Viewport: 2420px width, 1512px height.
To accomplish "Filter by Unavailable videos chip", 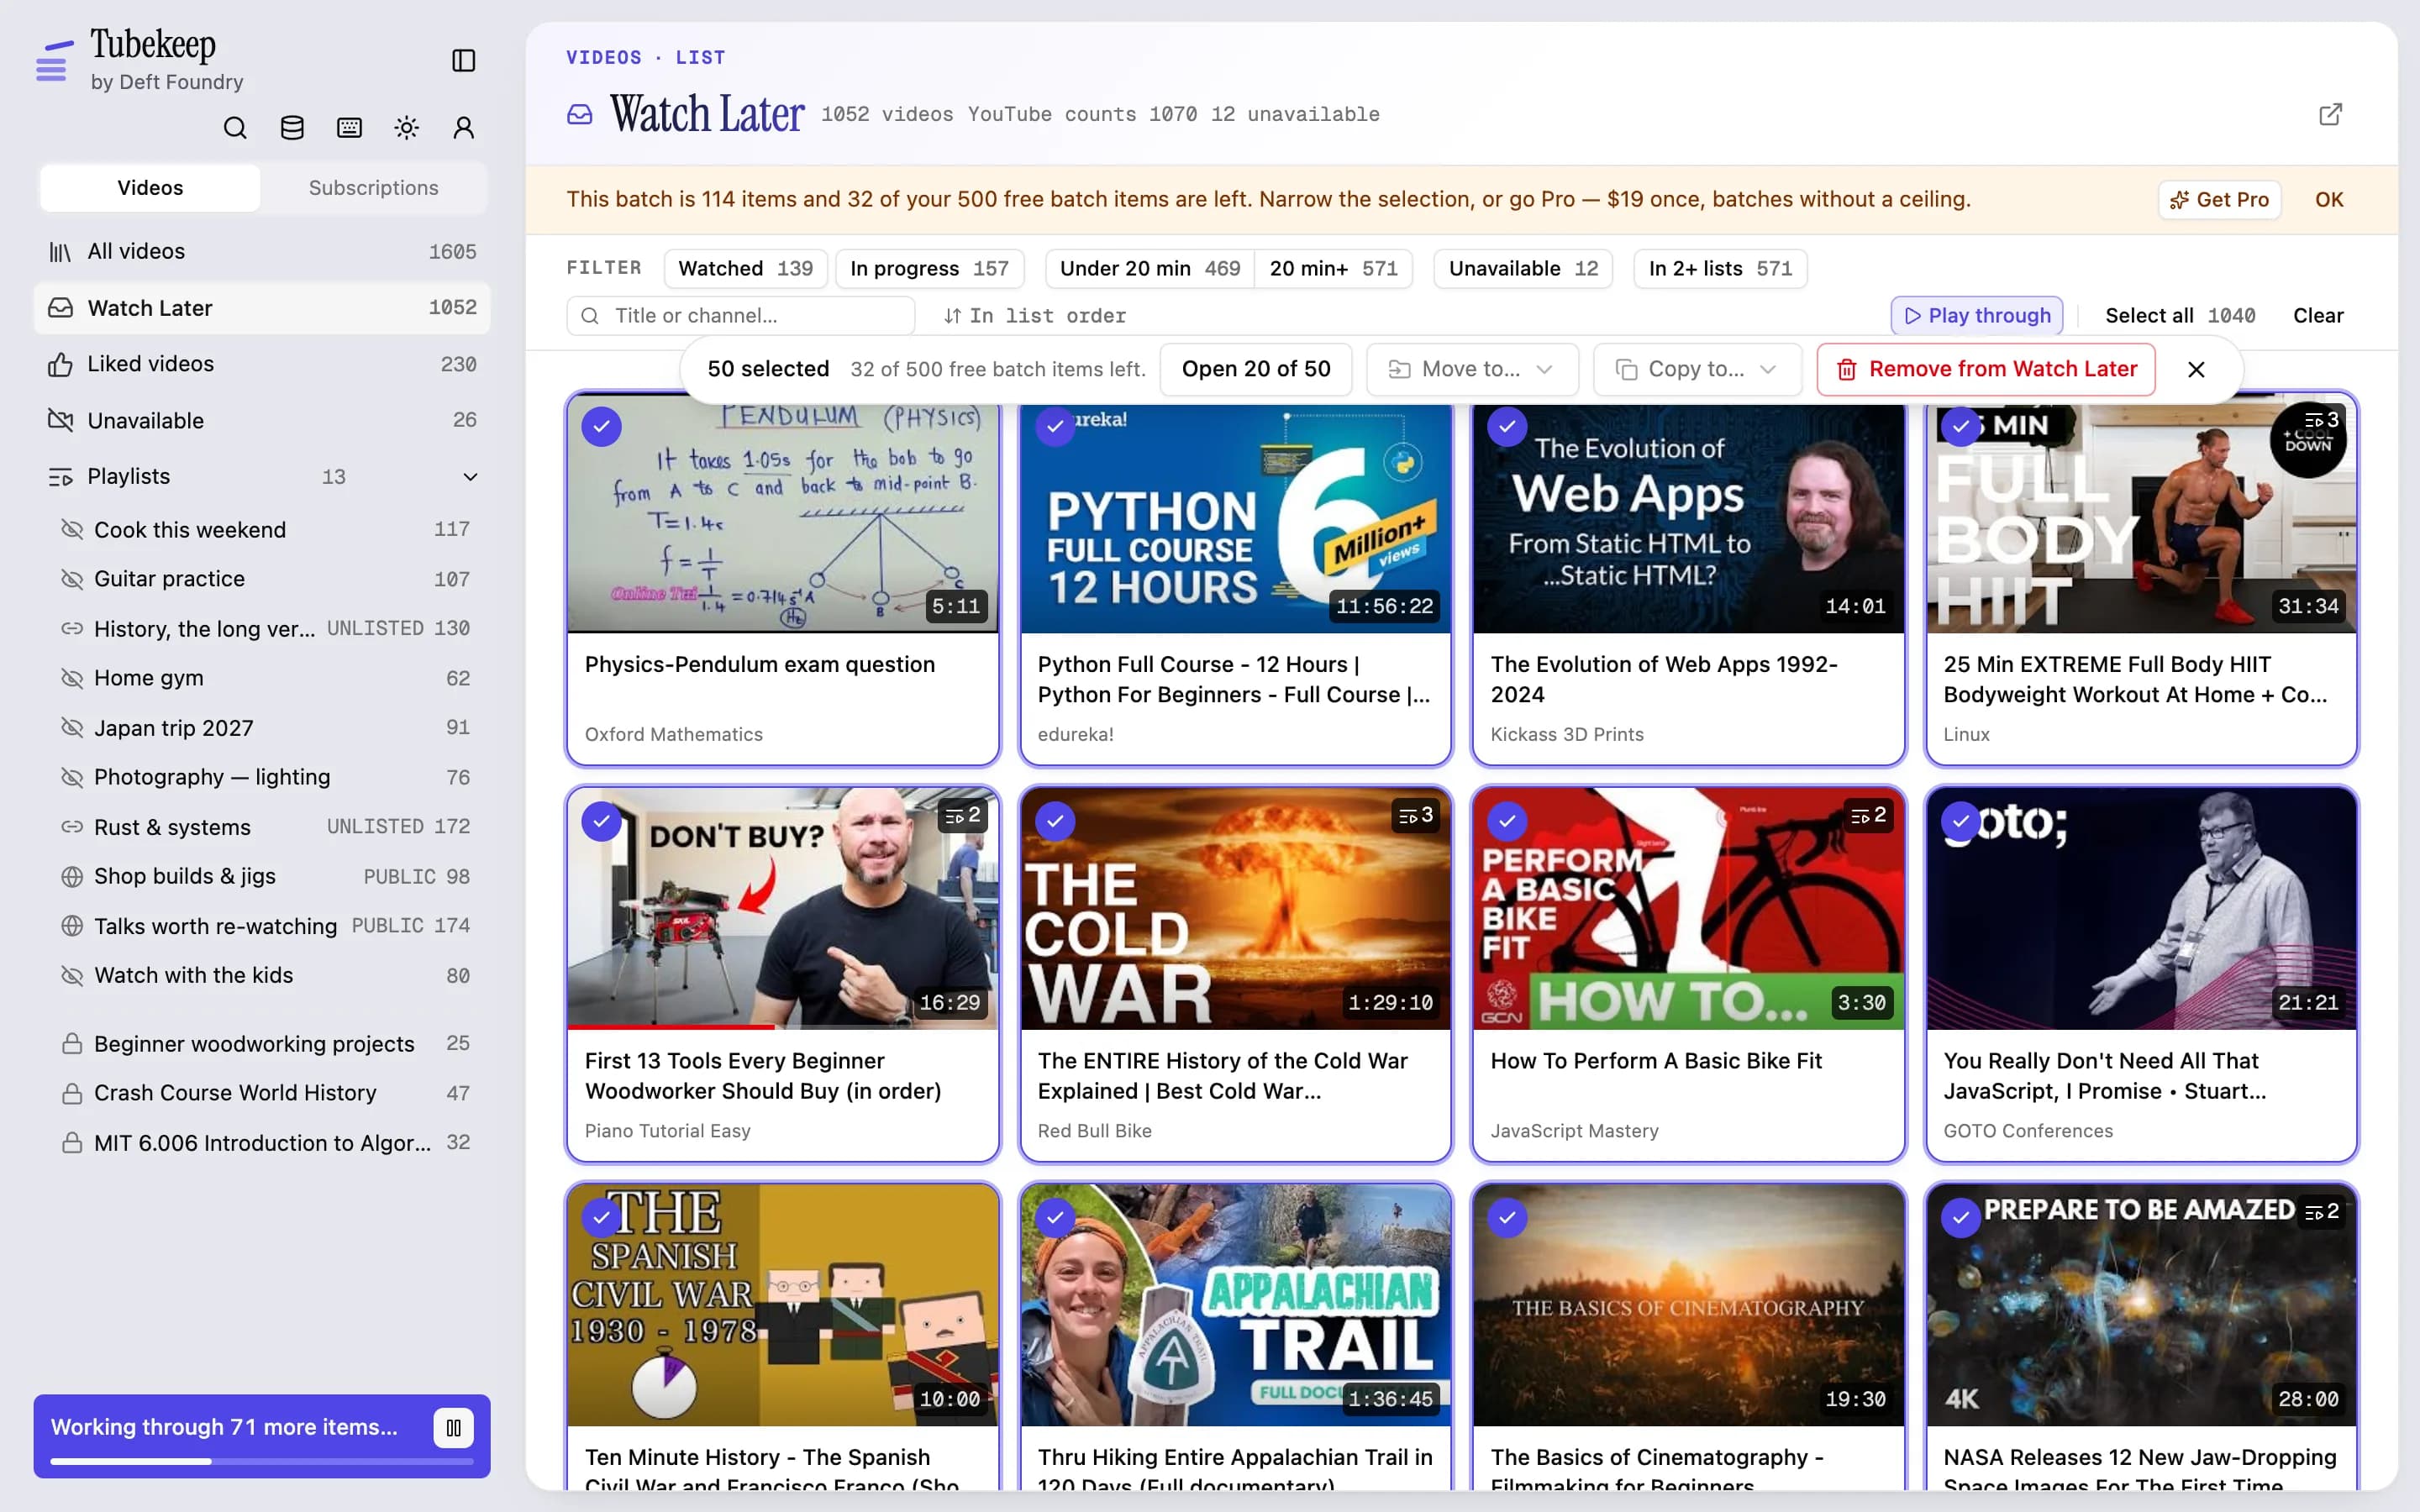I will (1523, 269).
